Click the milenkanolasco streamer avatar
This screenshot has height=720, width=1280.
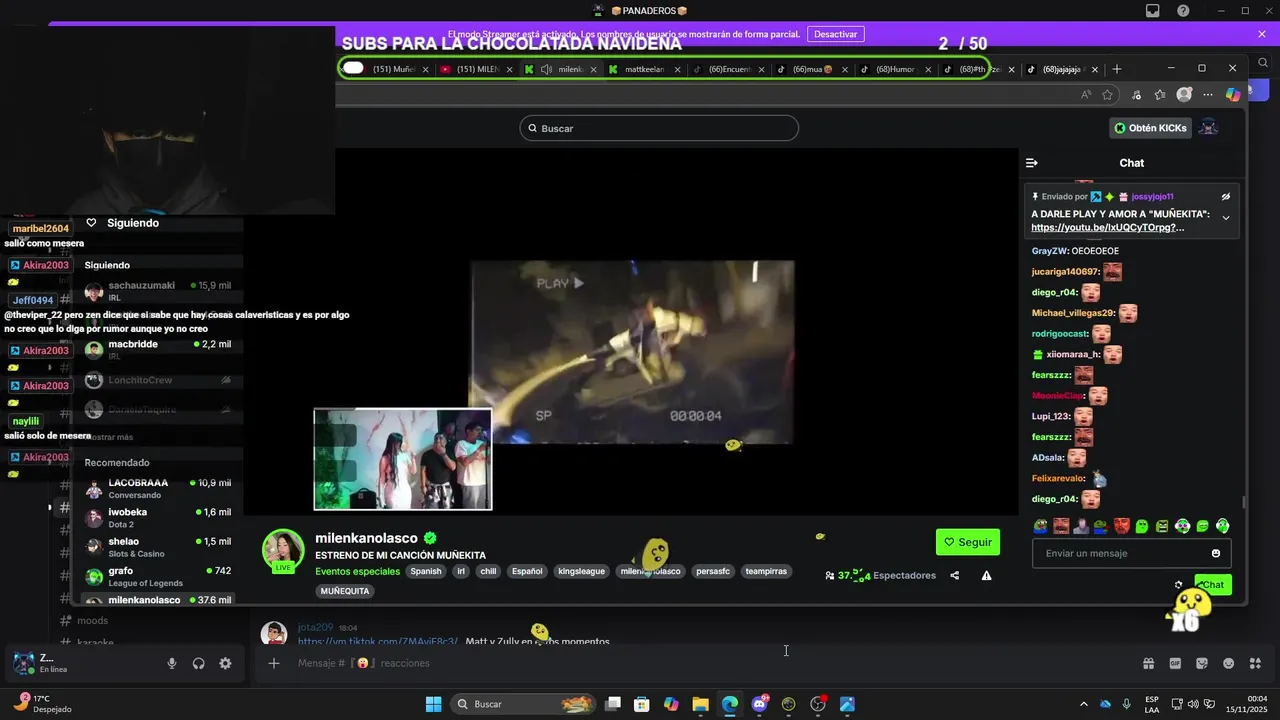pyautogui.click(x=283, y=549)
